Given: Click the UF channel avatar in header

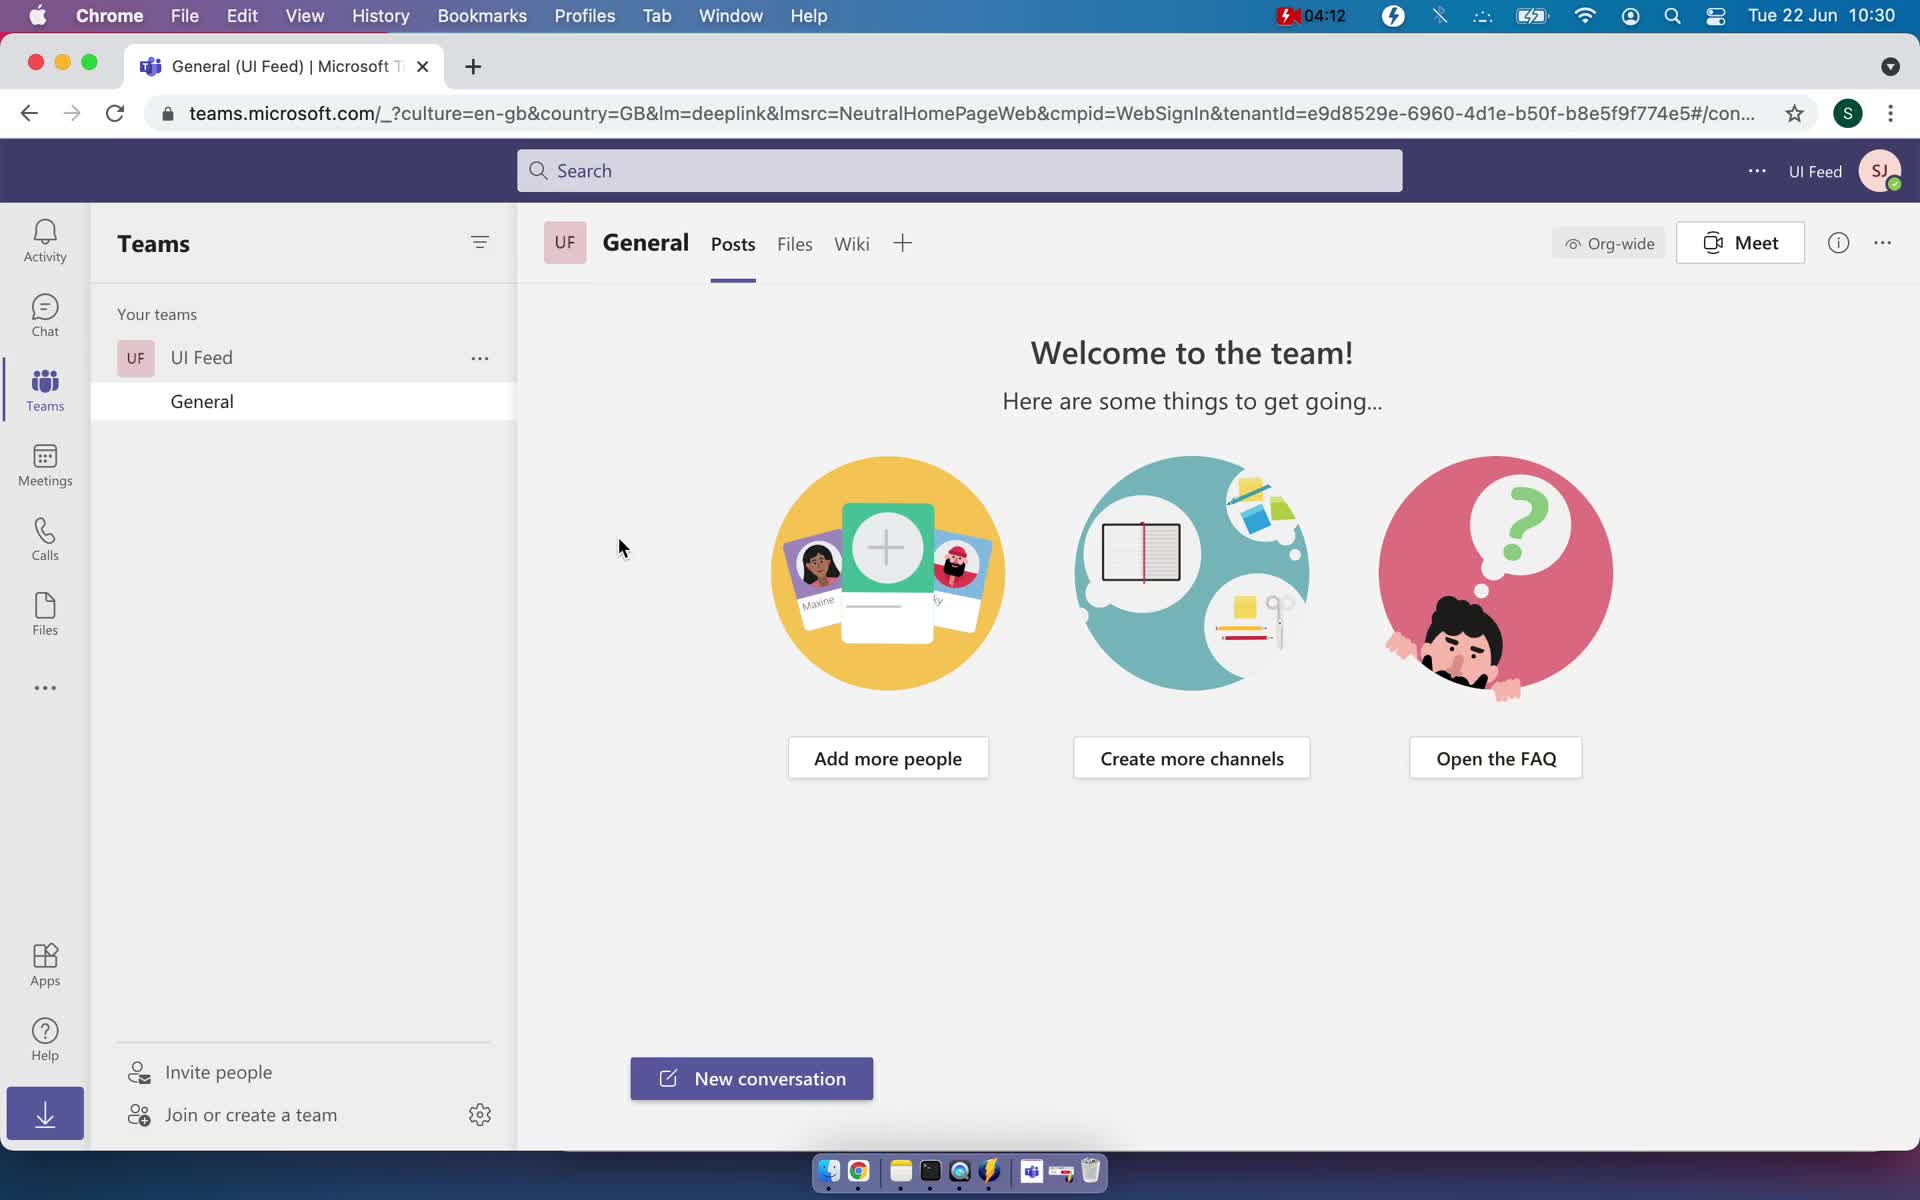Looking at the screenshot, I should pos(565,243).
